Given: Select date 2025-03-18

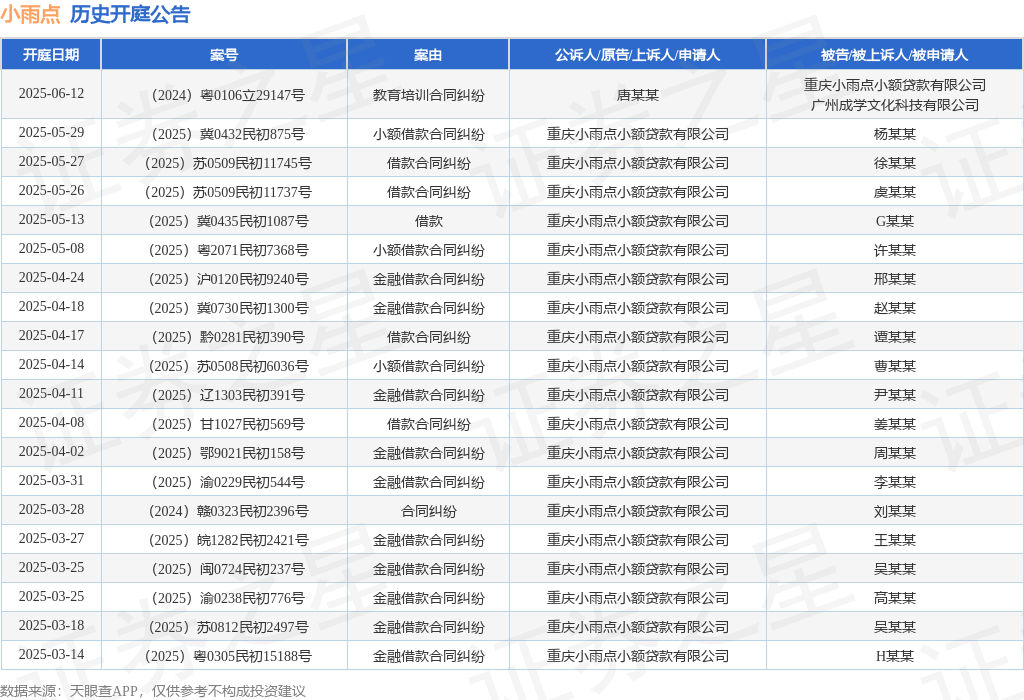Looking at the screenshot, I should (x=51, y=626).
